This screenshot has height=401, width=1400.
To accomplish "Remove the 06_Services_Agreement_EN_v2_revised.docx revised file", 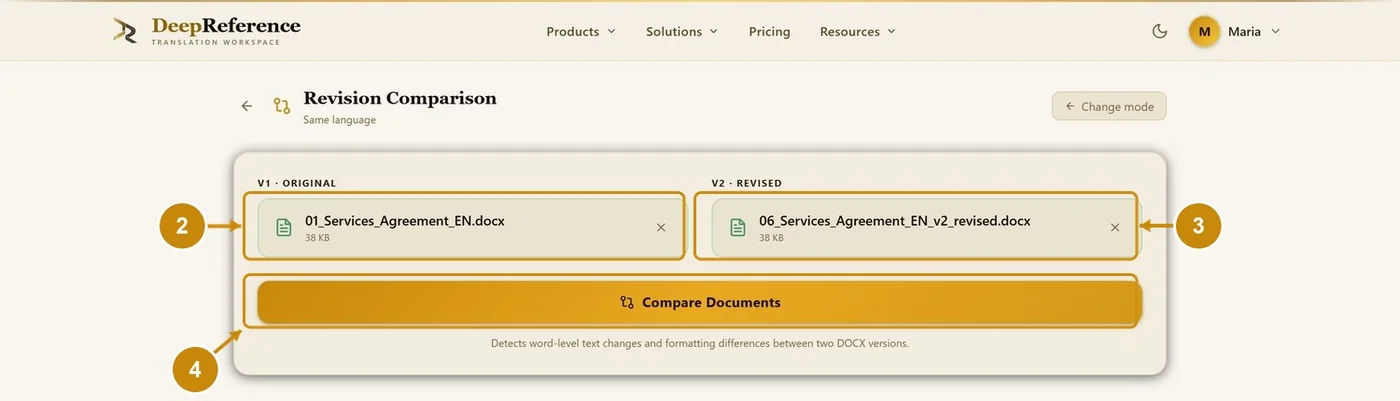I will (1115, 227).
